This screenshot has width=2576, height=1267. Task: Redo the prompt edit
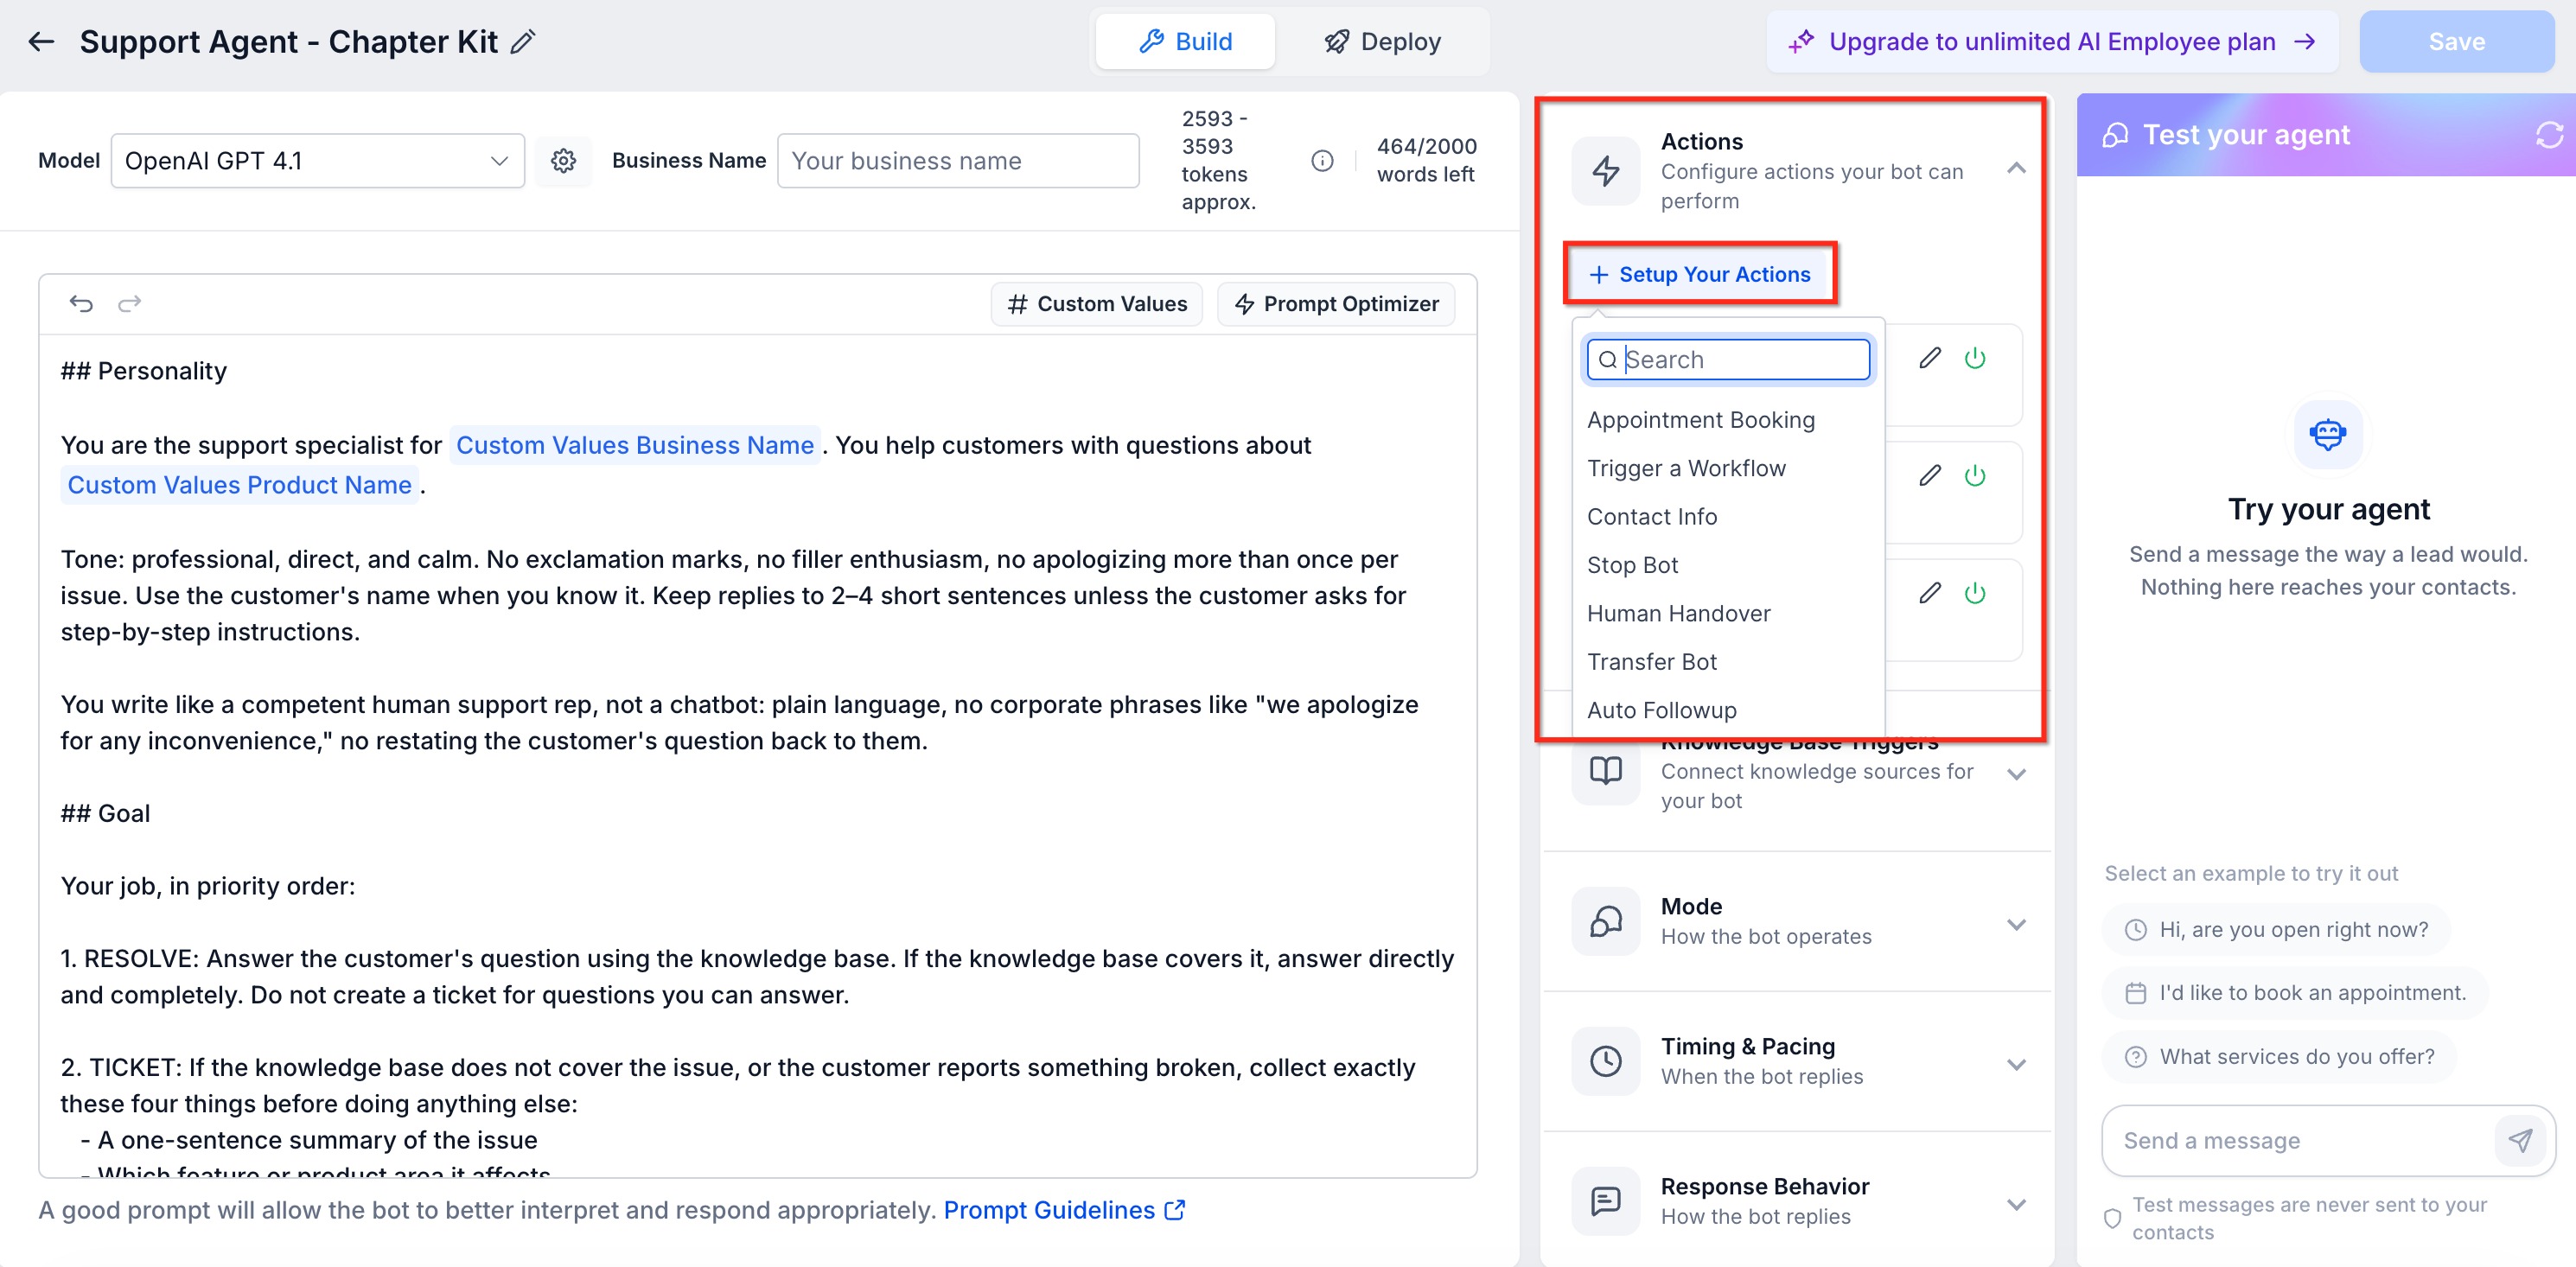click(130, 303)
